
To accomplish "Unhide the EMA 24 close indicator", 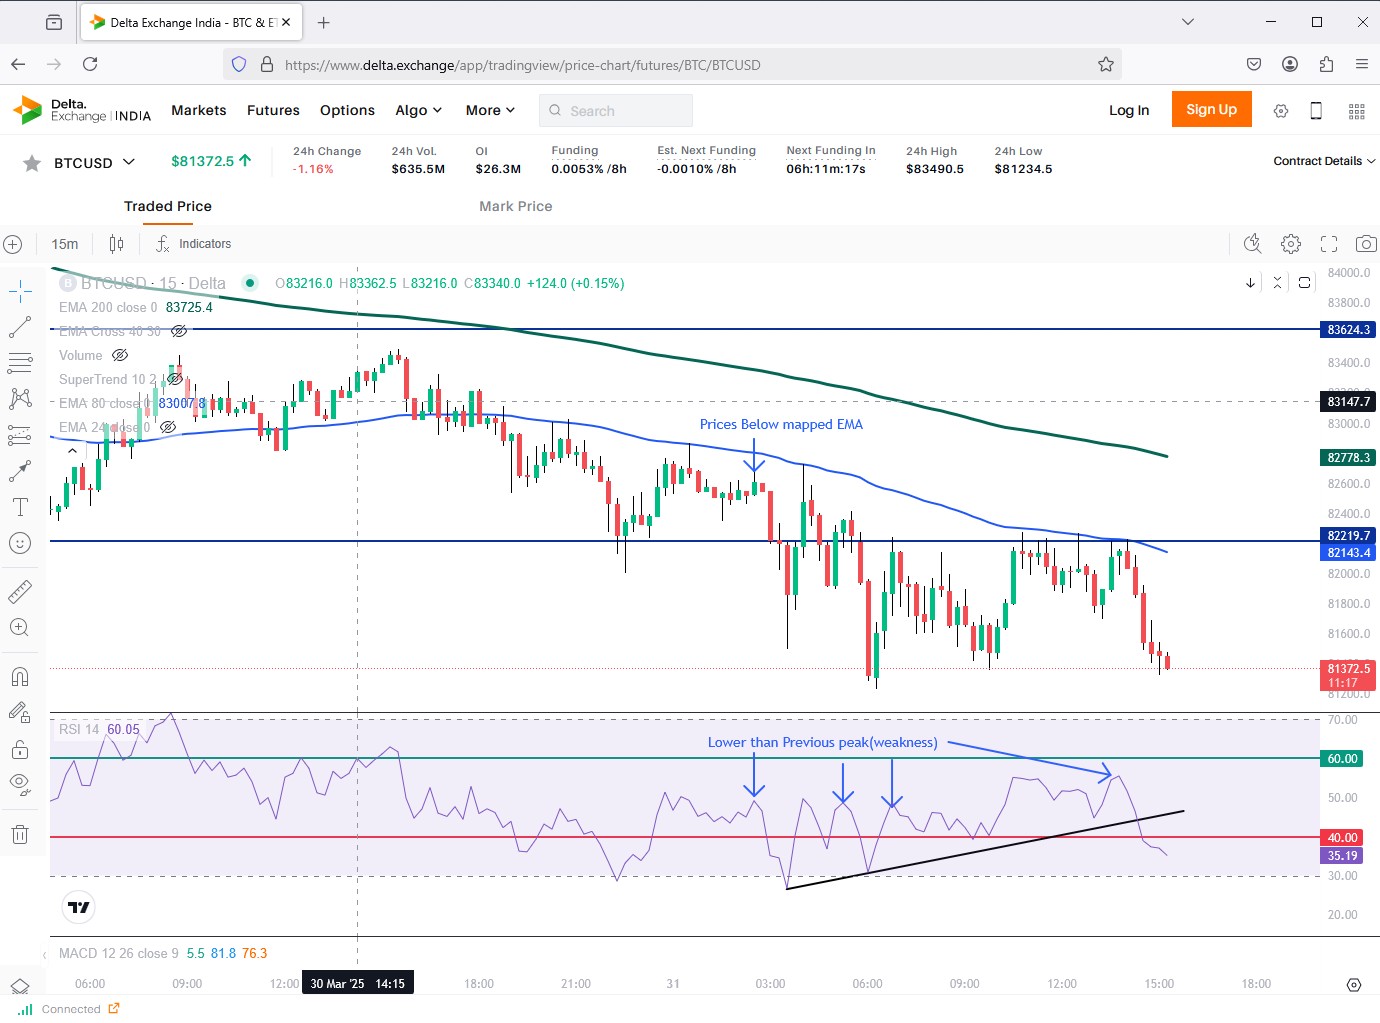I will click(x=168, y=427).
